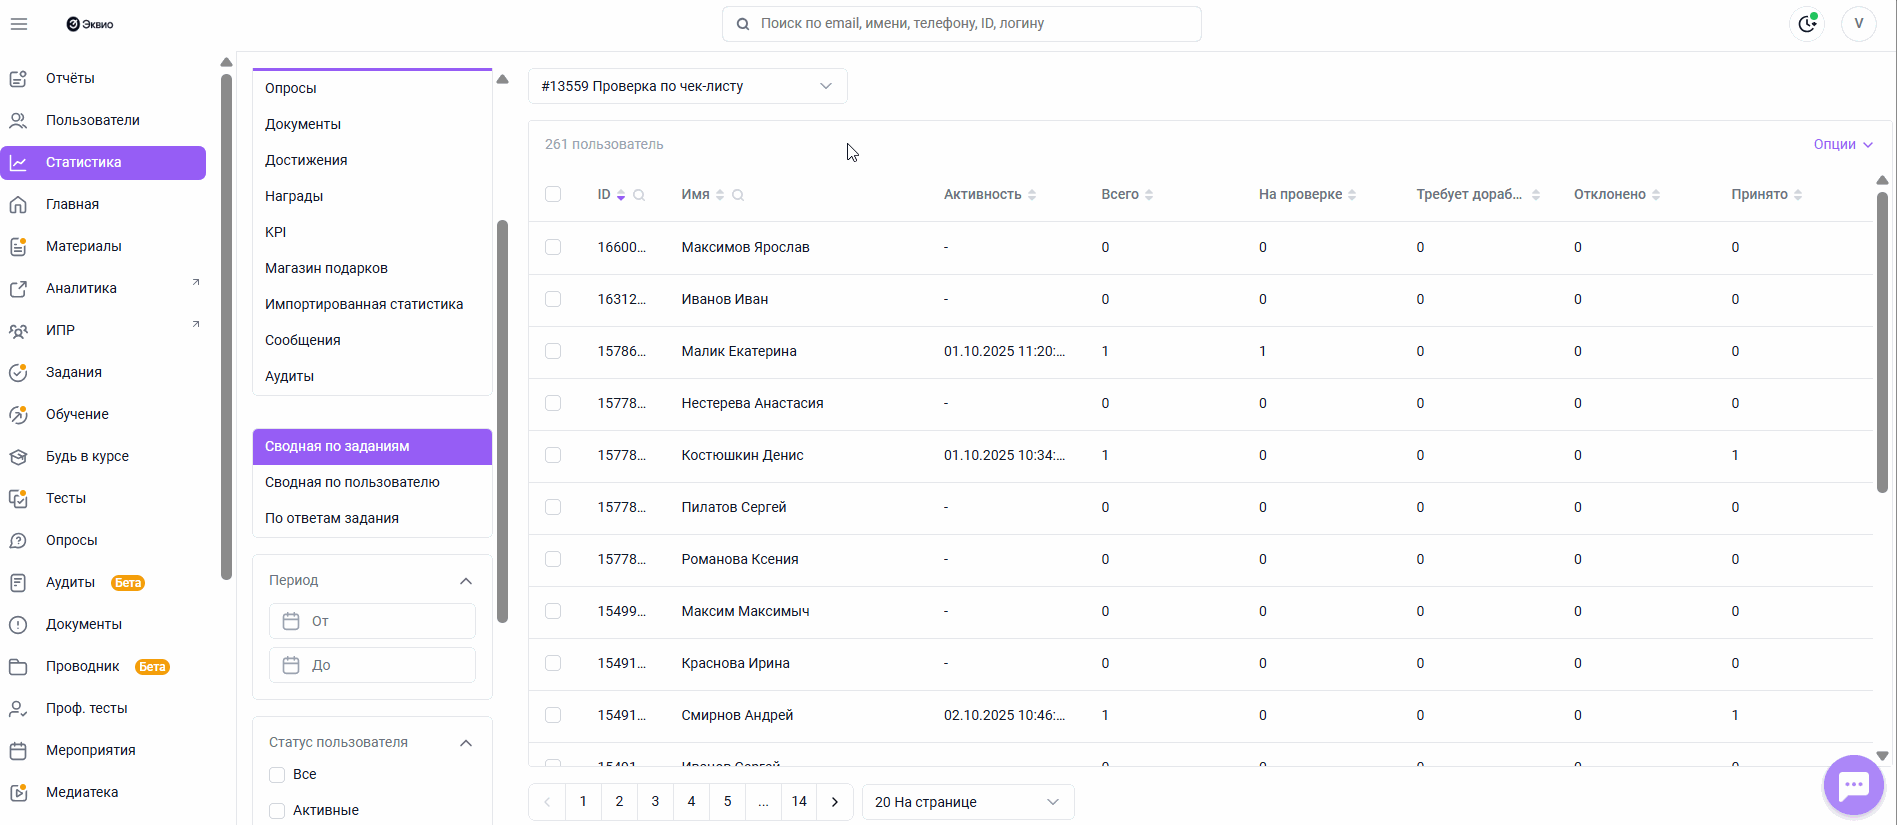
Task: Open the hamburger menu icon
Action: click(x=19, y=24)
